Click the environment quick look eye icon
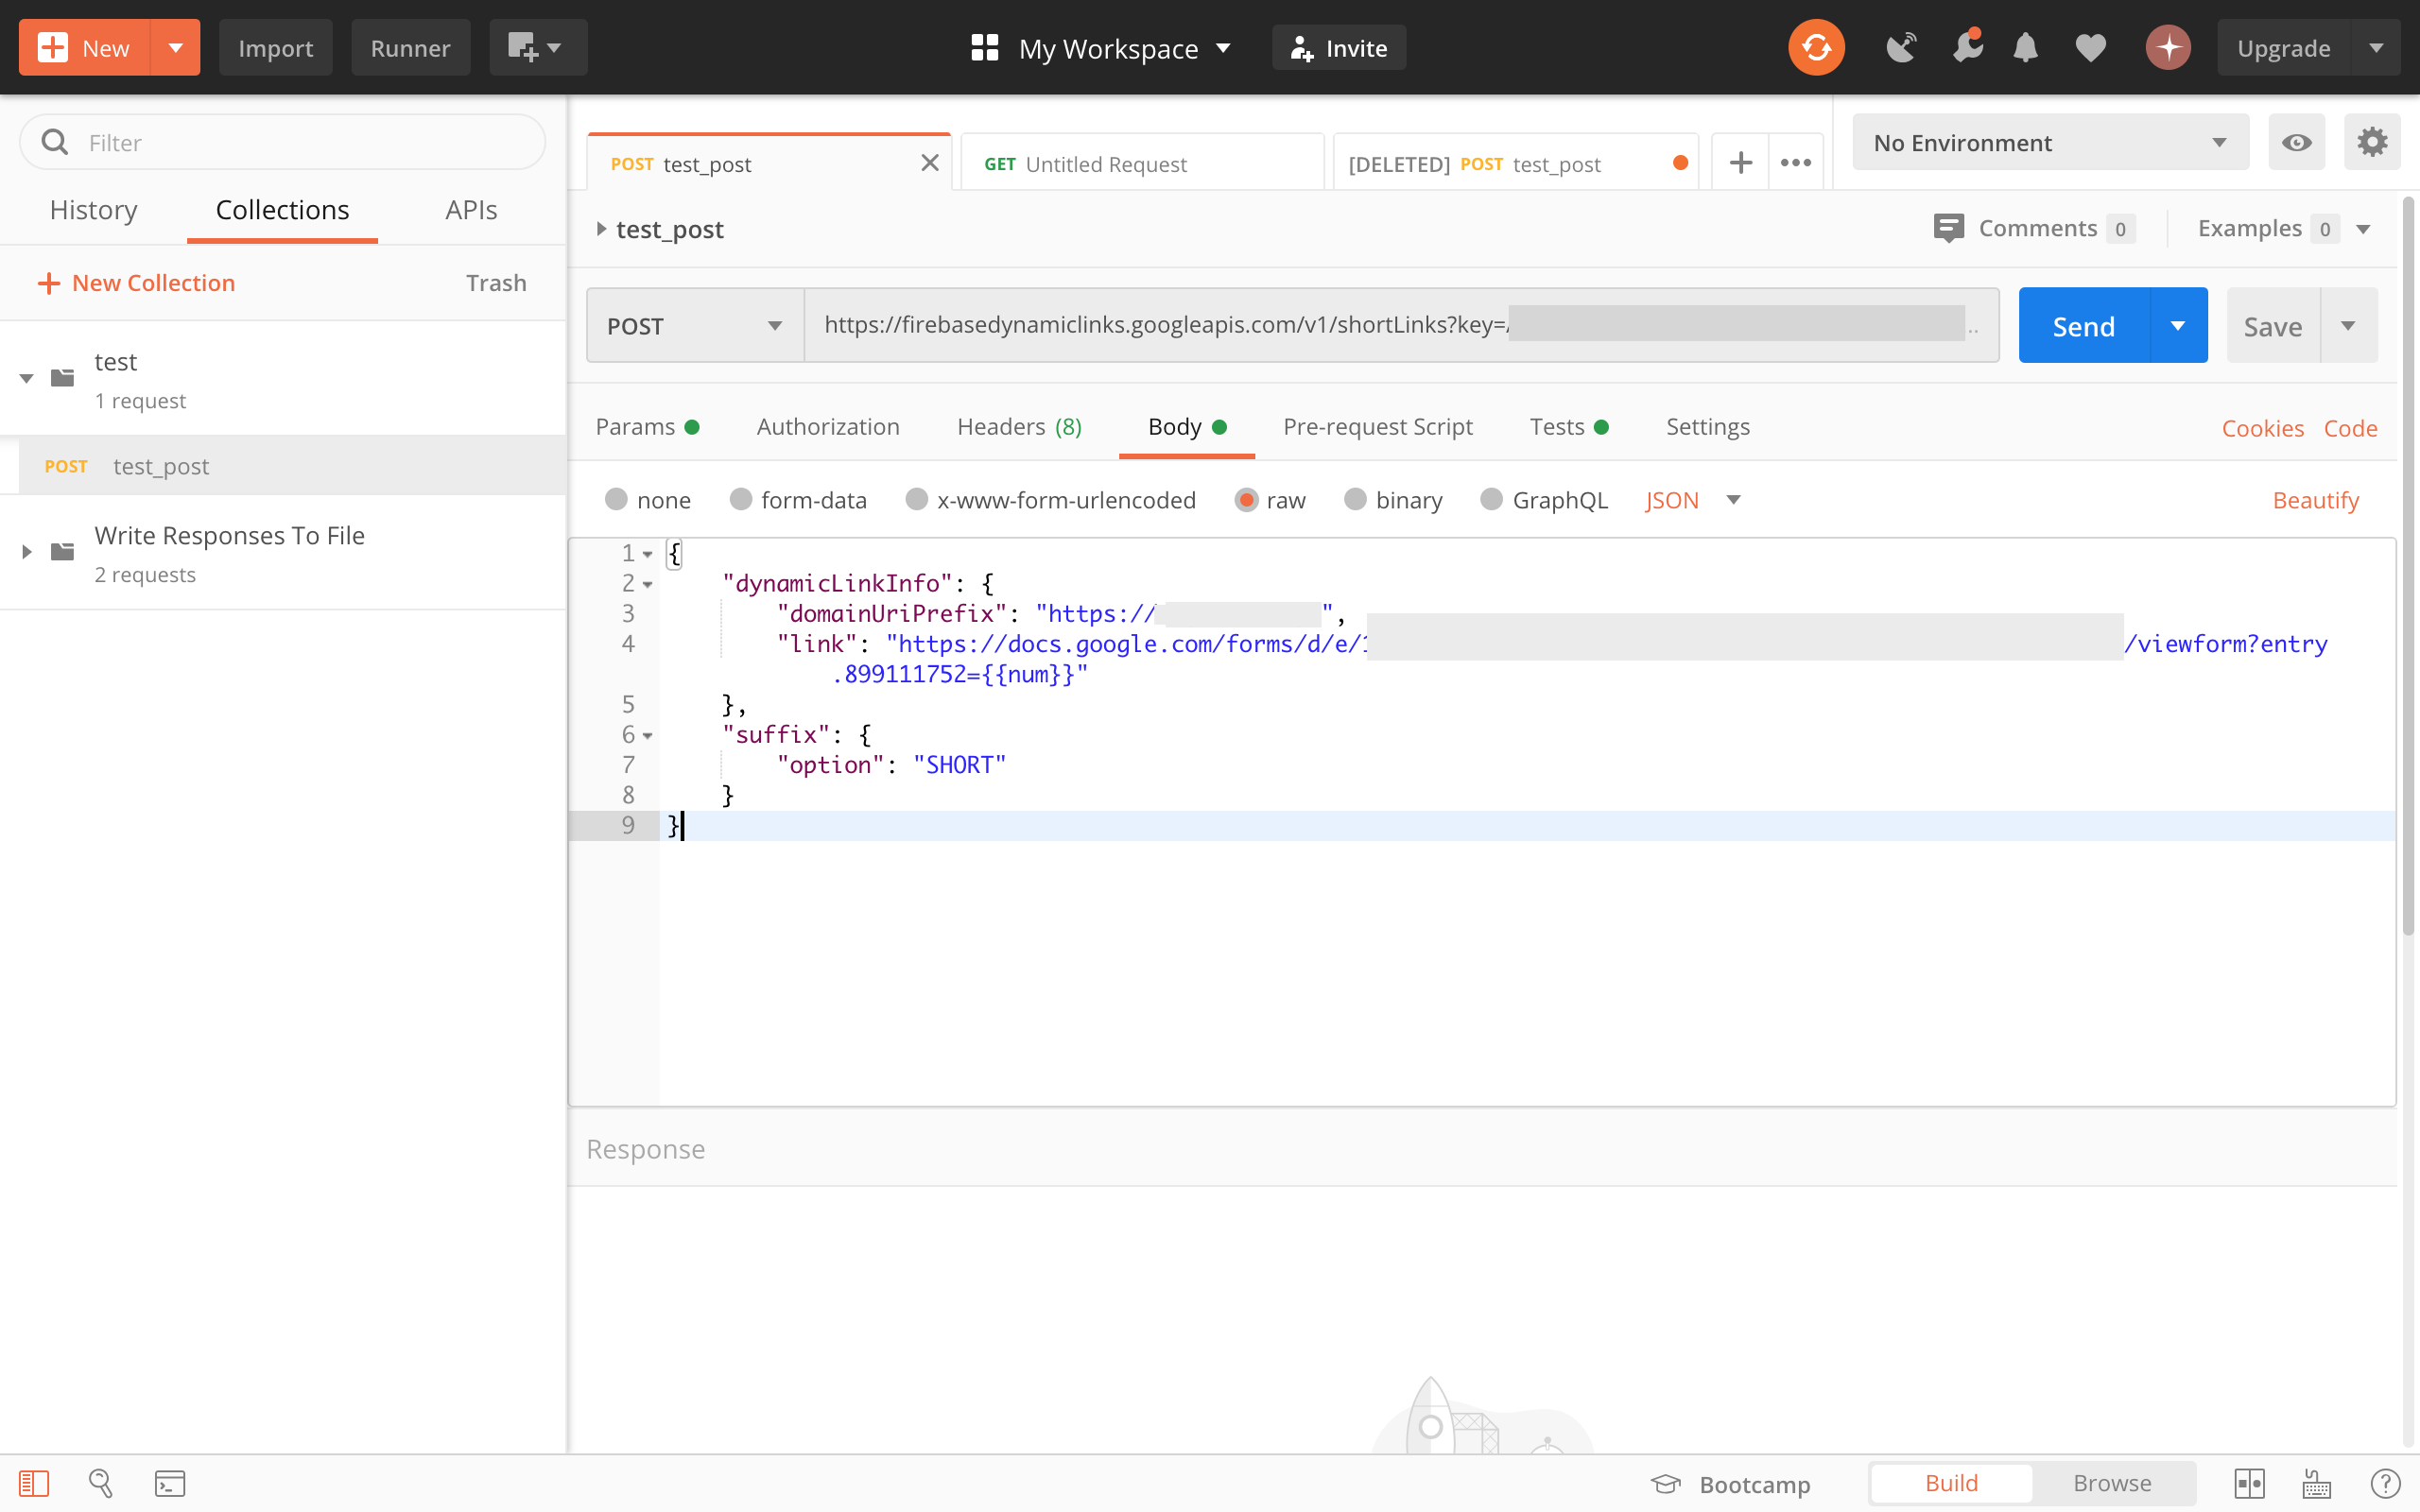Screen dimensions: 2420x1512 (x=2296, y=142)
